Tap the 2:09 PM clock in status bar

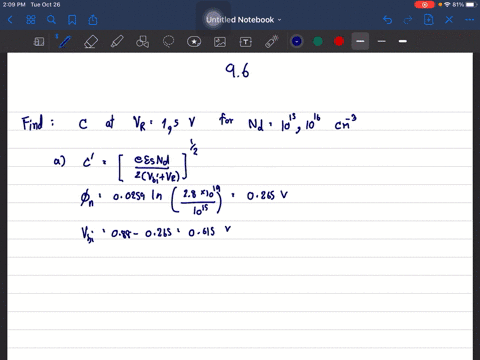point(14,5)
